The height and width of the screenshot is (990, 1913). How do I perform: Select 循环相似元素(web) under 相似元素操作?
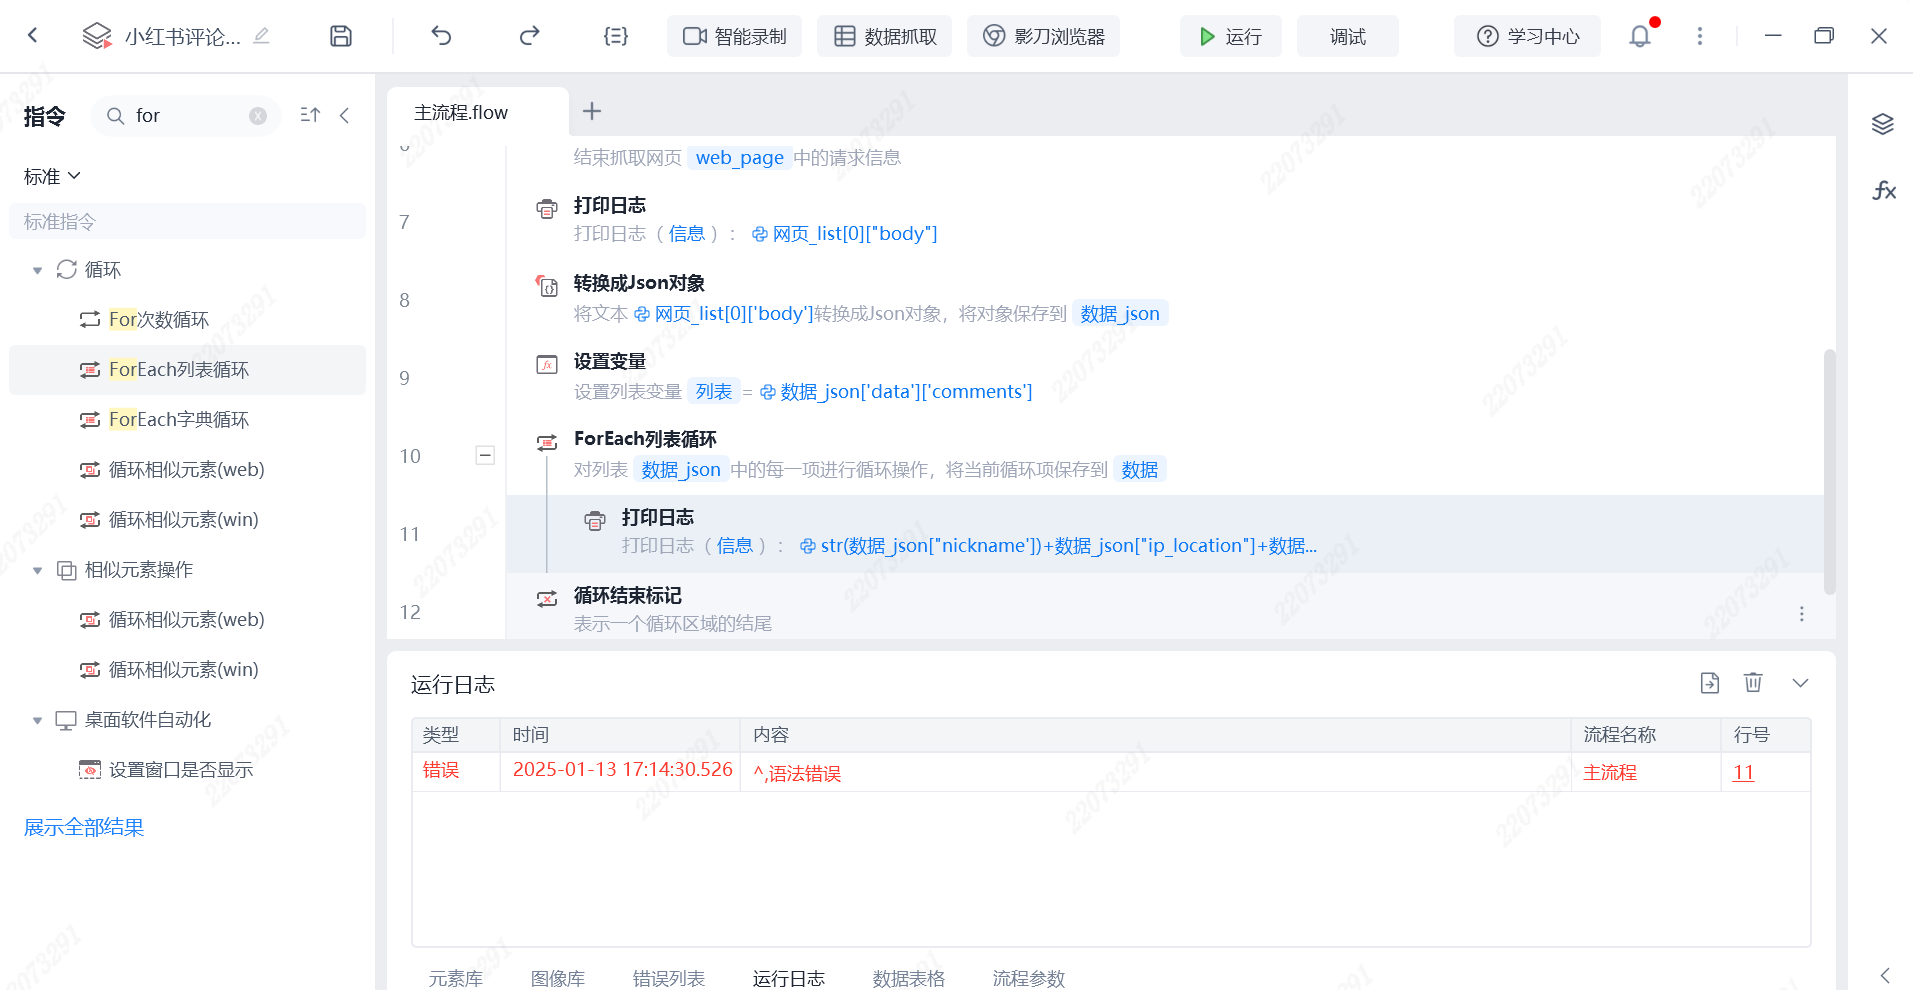[187, 620]
